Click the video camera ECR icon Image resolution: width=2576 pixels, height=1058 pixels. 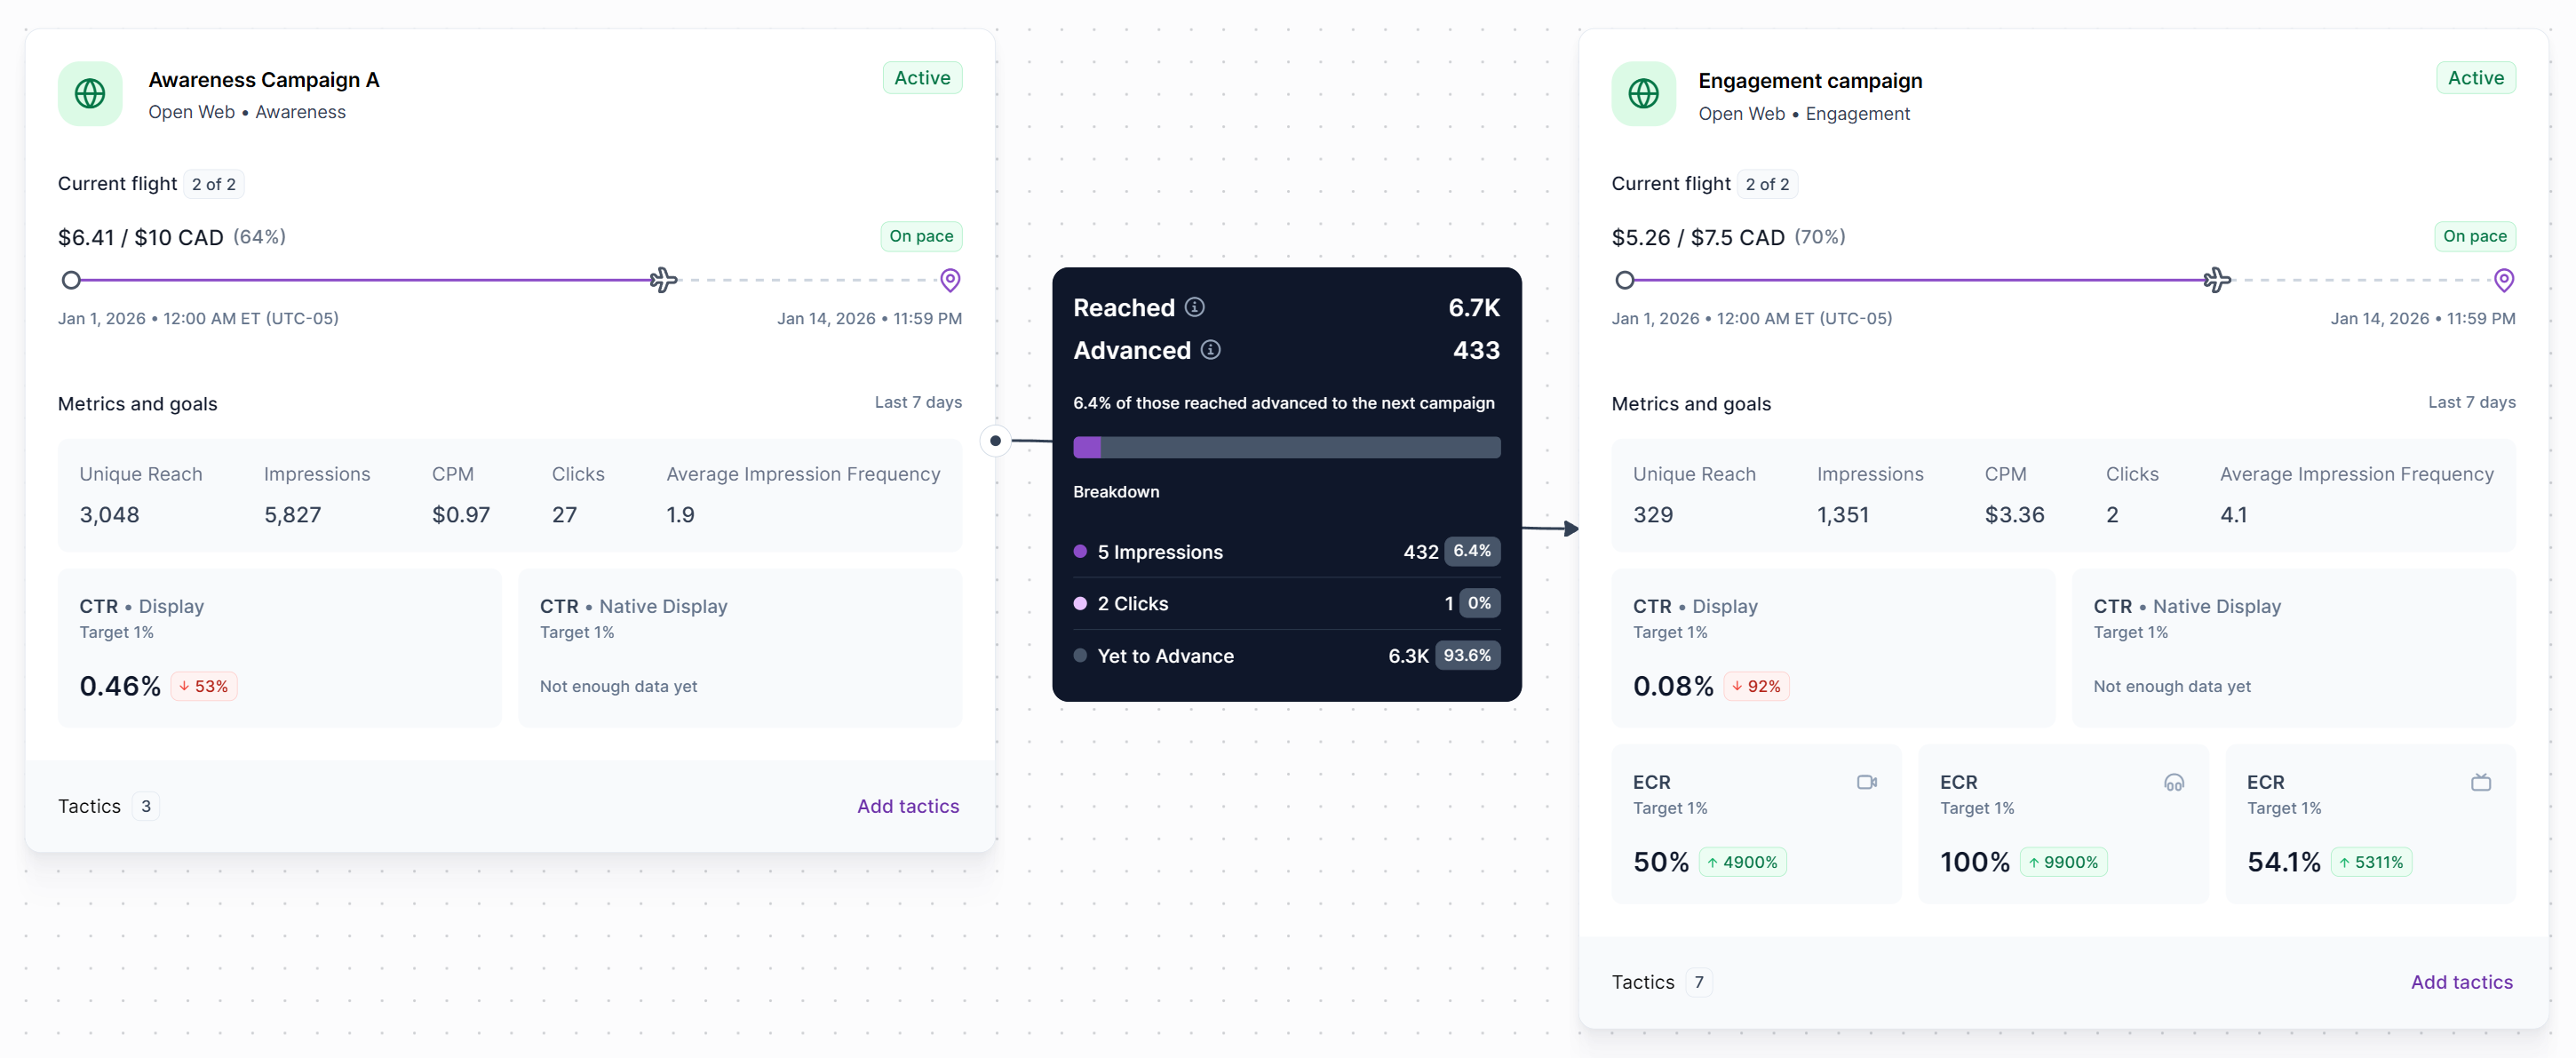1866,782
